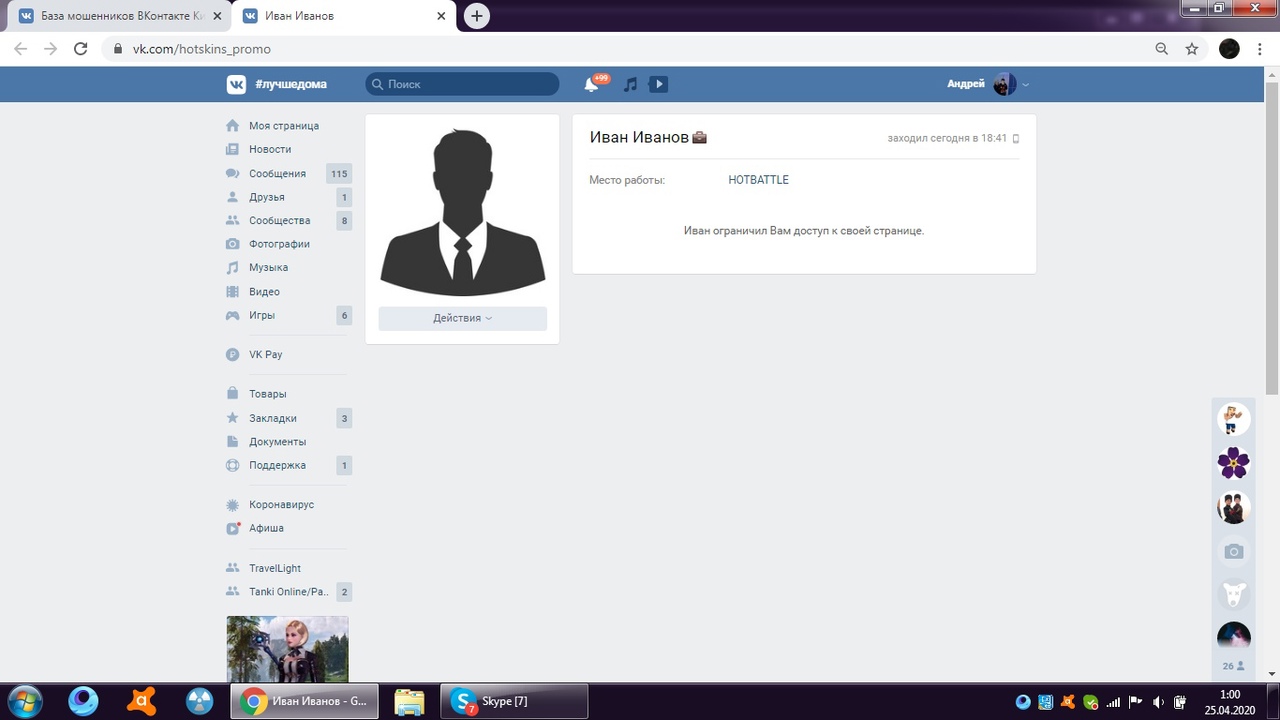Open the camera icon in the right sidebar
The height and width of the screenshot is (720, 1280).
(x=1233, y=551)
